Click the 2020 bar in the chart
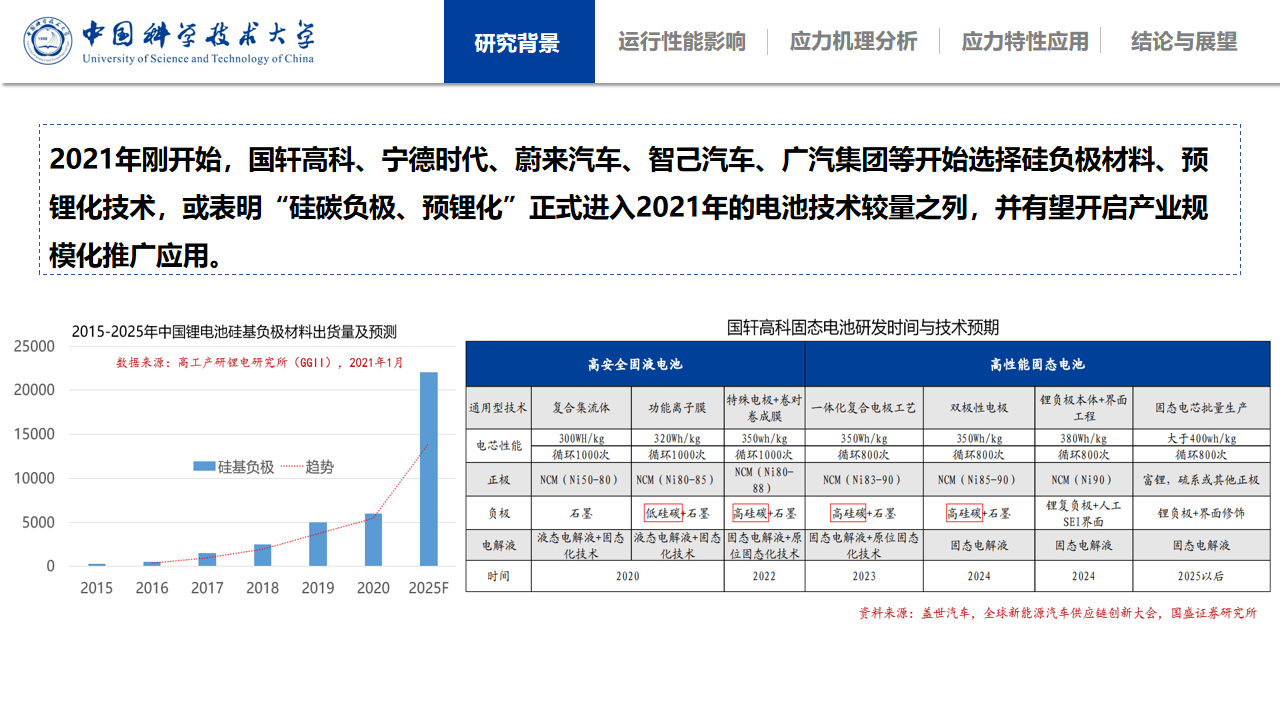This screenshot has width=1280, height=720. tap(373, 540)
